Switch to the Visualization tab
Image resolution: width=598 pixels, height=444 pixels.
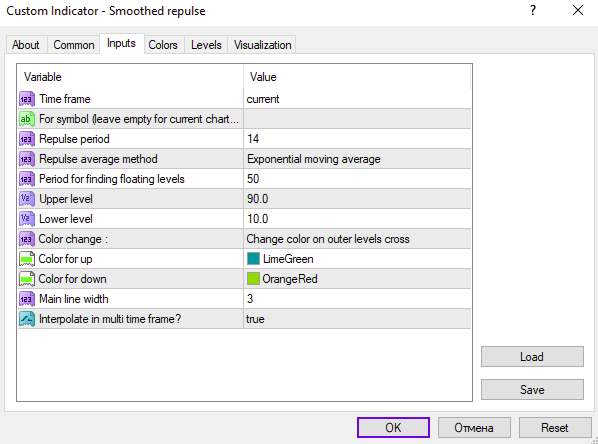pyautogui.click(x=262, y=45)
